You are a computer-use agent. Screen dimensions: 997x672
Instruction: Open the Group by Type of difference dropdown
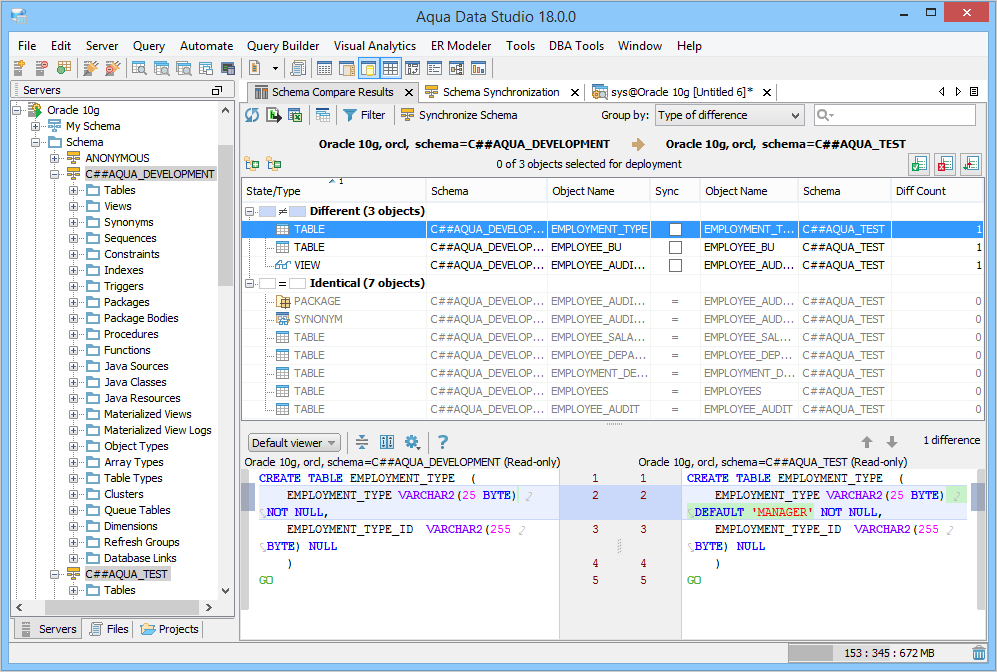pyautogui.click(x=729, y=115)
